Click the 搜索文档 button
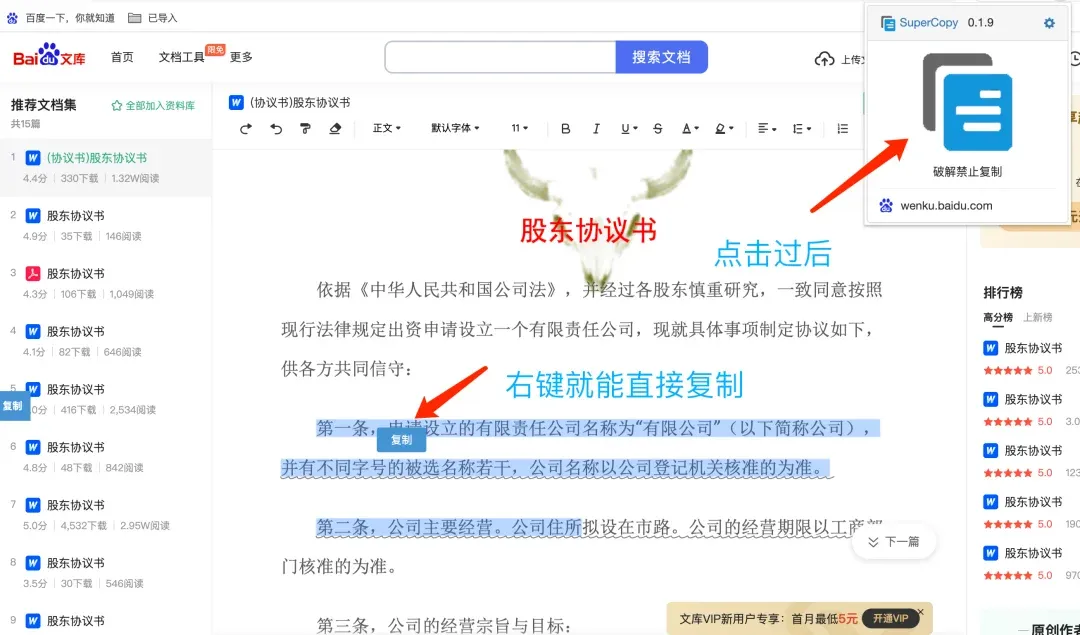This screenshot has width=1080, height=635. (661, 57)
